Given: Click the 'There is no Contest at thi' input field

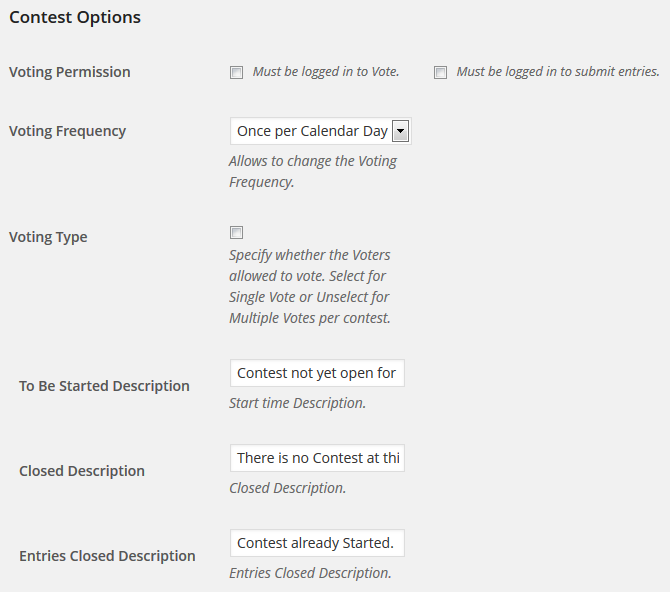Looking at the screenshot, I should 317,458.
